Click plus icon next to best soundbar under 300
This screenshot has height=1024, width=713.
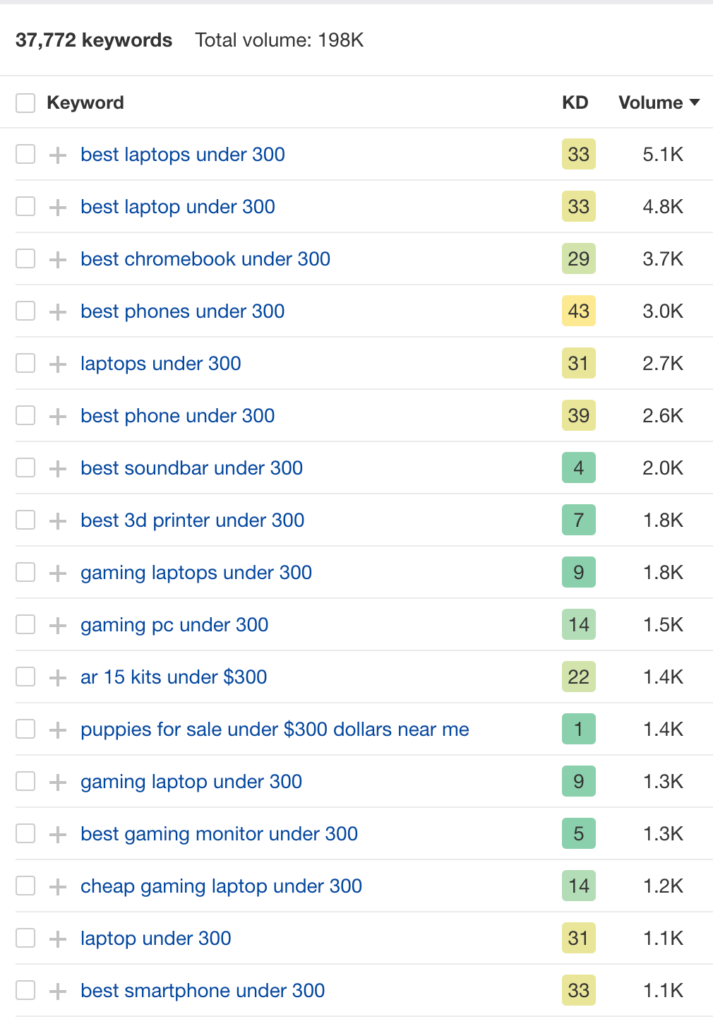(57, 468)
